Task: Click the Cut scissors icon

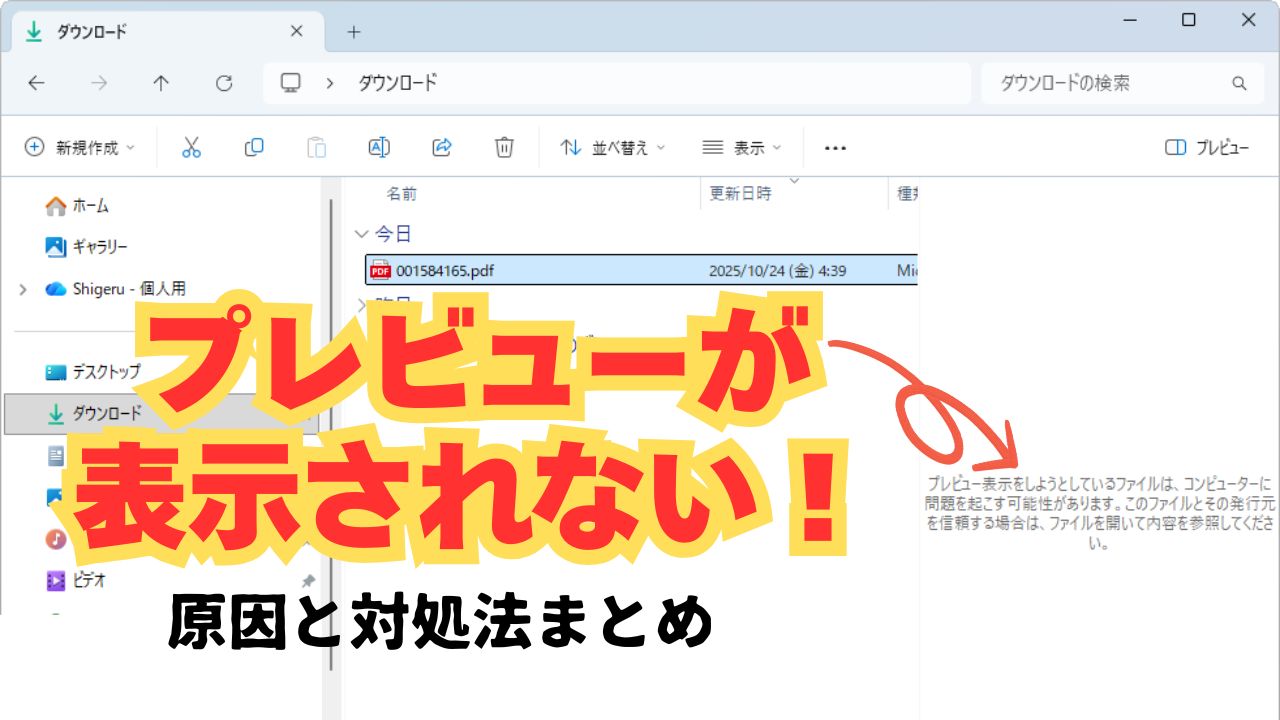Action: pyautogui.click(x=191, y=147)
